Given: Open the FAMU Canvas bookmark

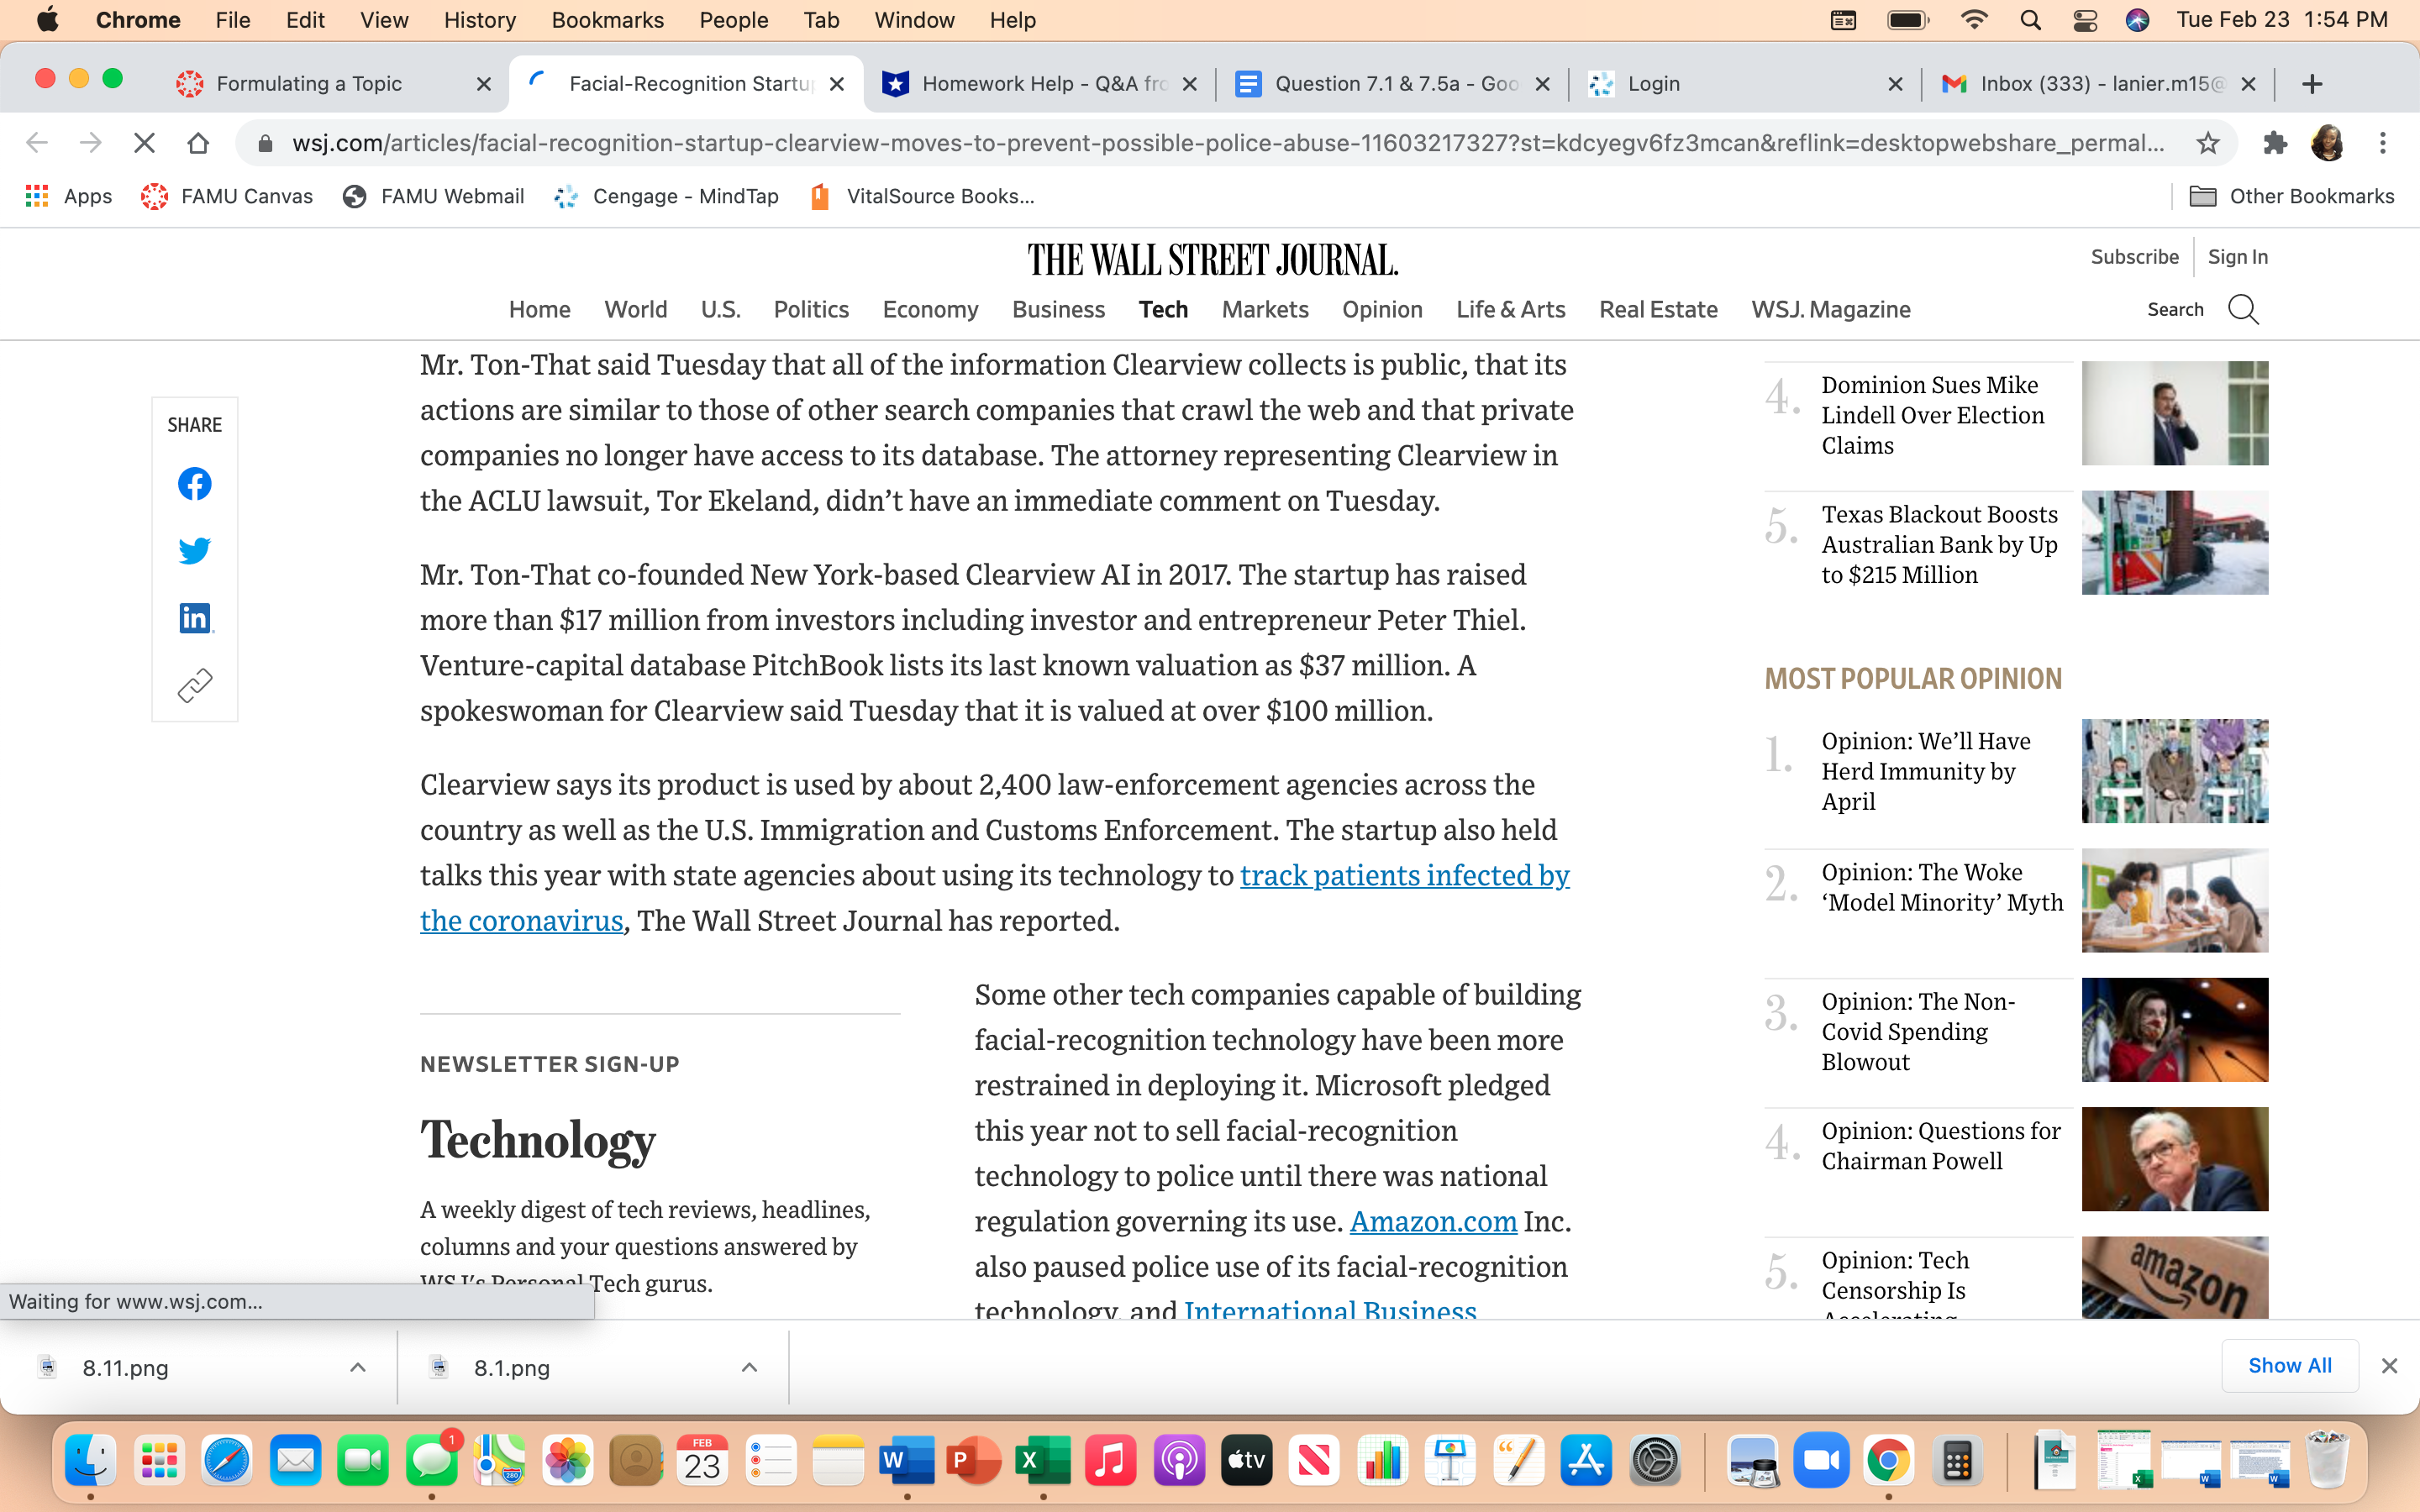Looking at the screenshot, I should (x=228, y=196).
